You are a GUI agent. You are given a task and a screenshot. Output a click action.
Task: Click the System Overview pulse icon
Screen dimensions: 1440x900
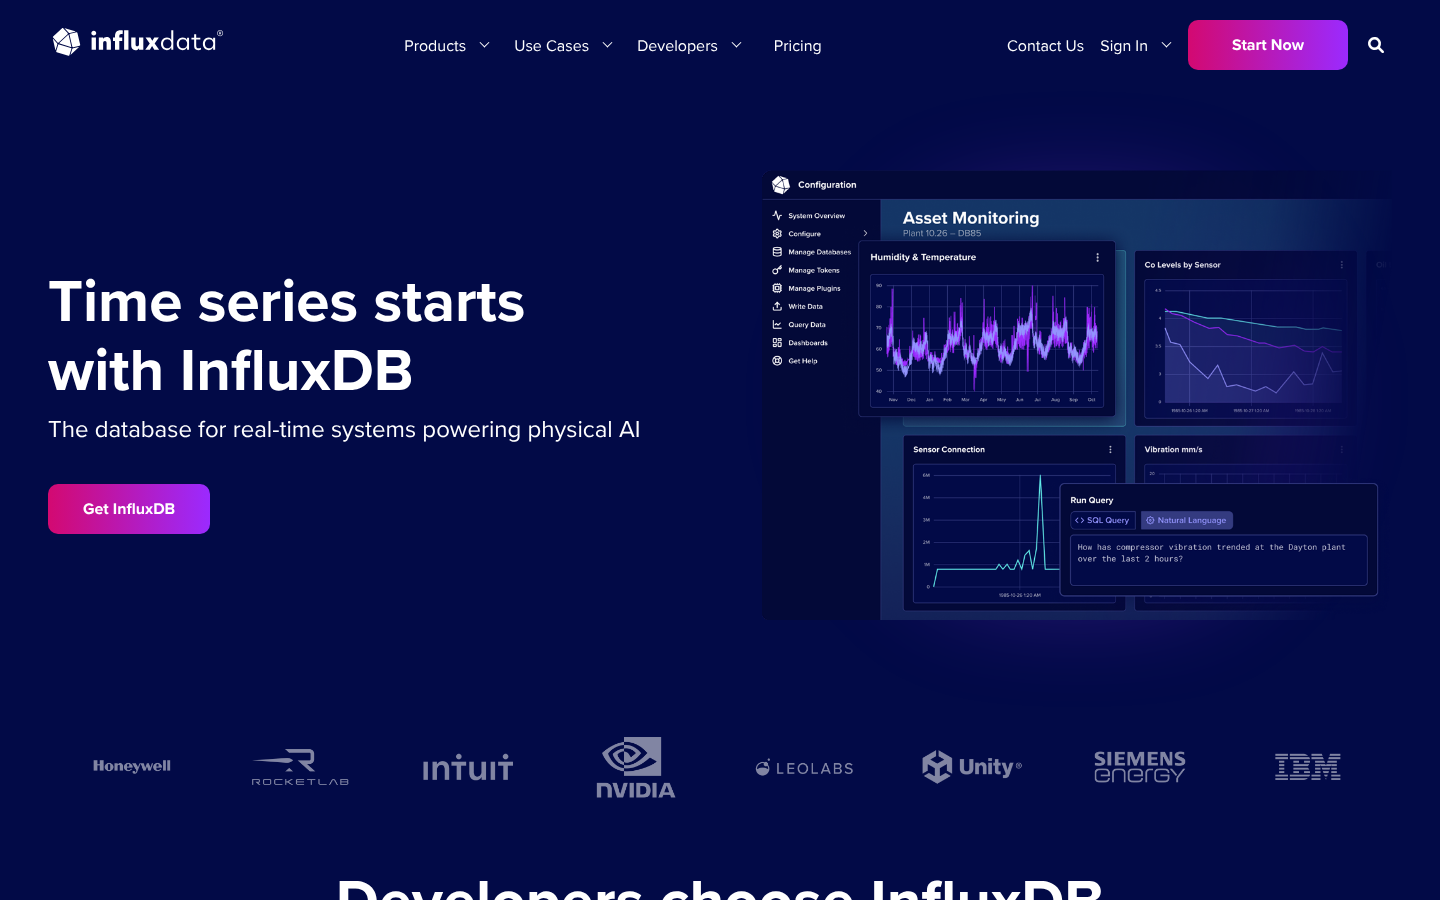tap(777, 215)
